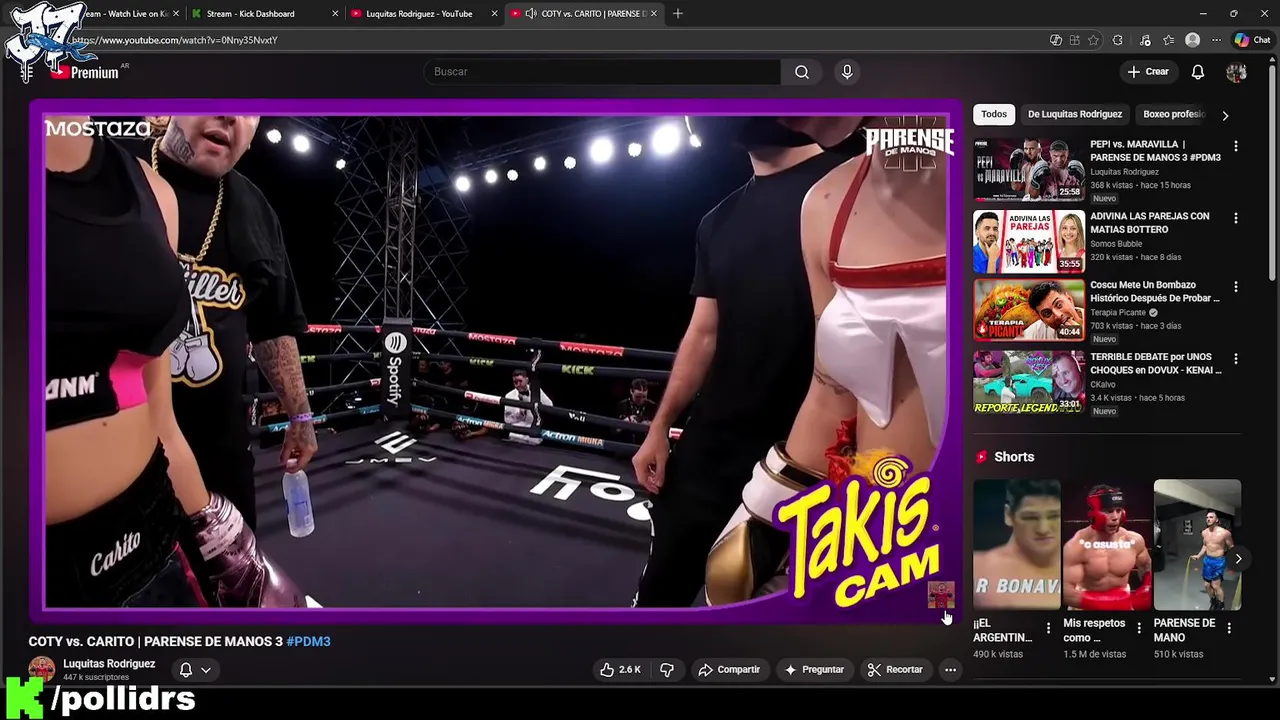
Task: Click the Shorts section icon
Action: point(982,457)
